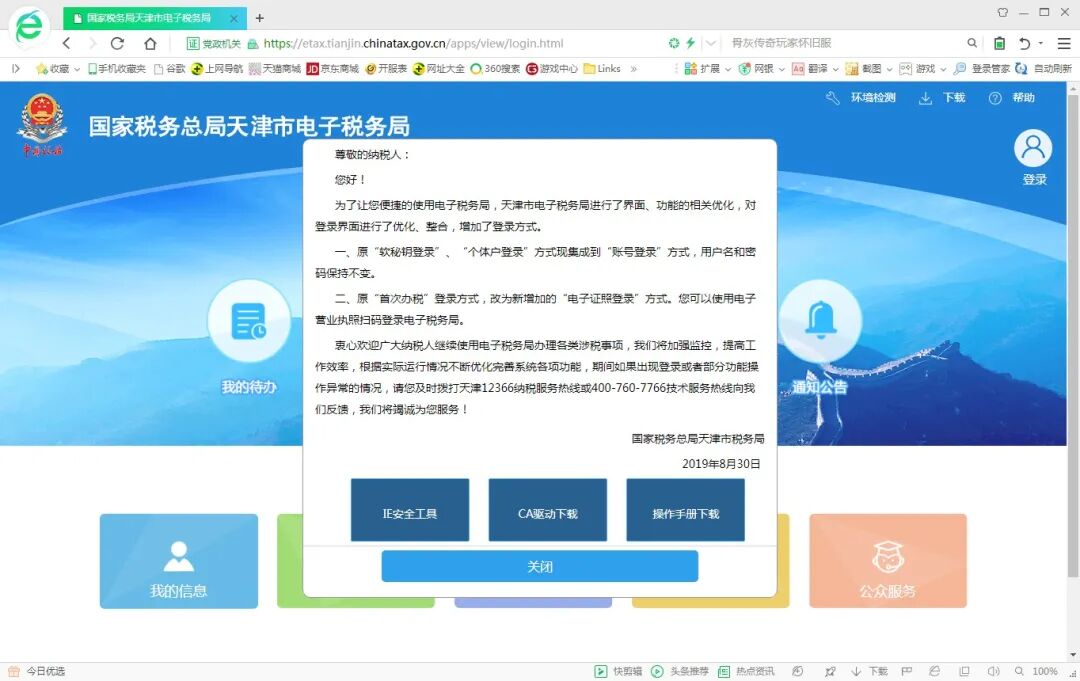This screenshot has width=1080, height=681.
Task: Open the browser hamburger menu
Action: [x=1064, y=44]
